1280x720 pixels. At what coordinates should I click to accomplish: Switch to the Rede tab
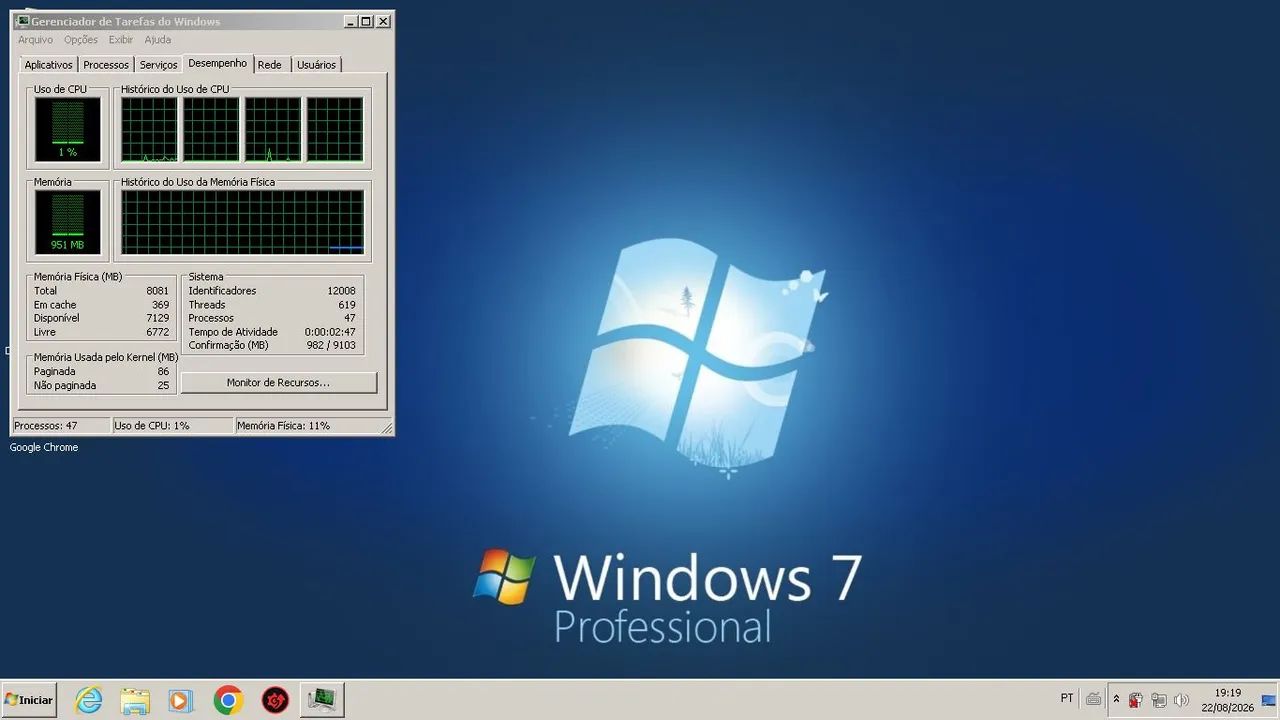270,65
